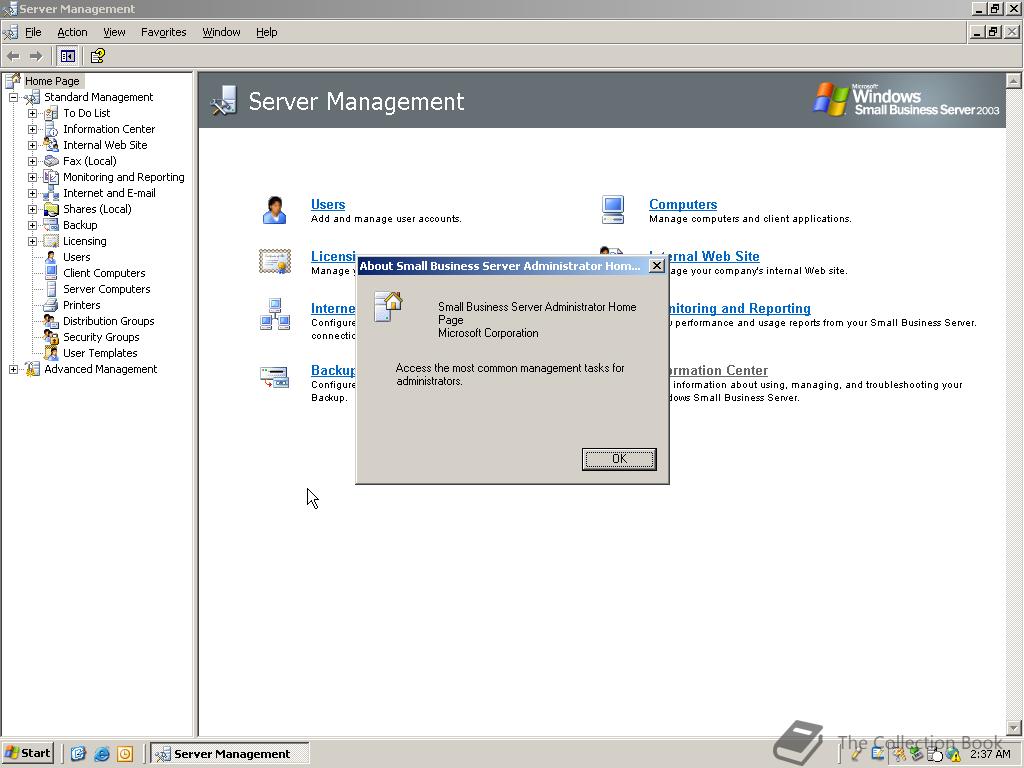
Task: Expand the Monitoring and Reporting node
Action: click(x=32, y=177)
